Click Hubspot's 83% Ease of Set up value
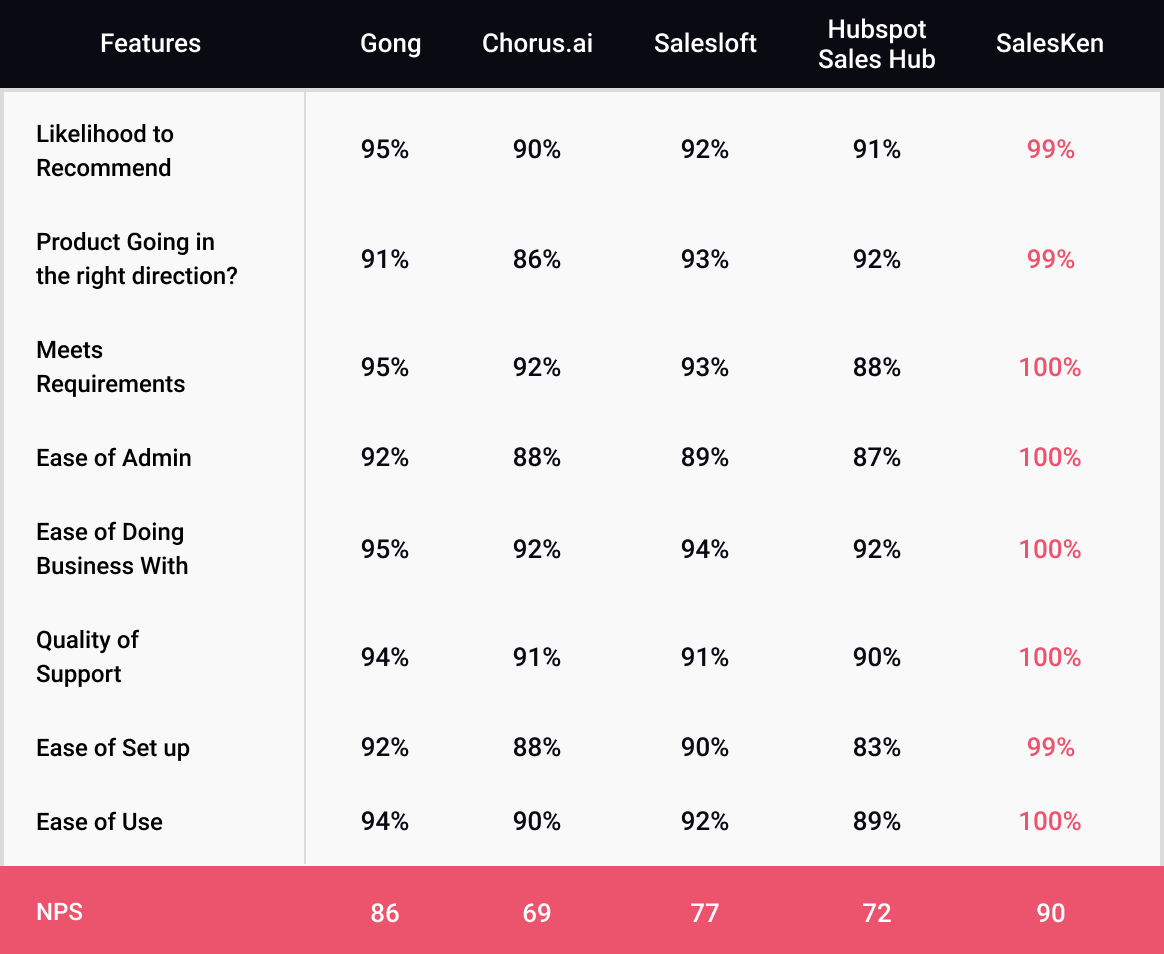 click(x=877, y=748)
